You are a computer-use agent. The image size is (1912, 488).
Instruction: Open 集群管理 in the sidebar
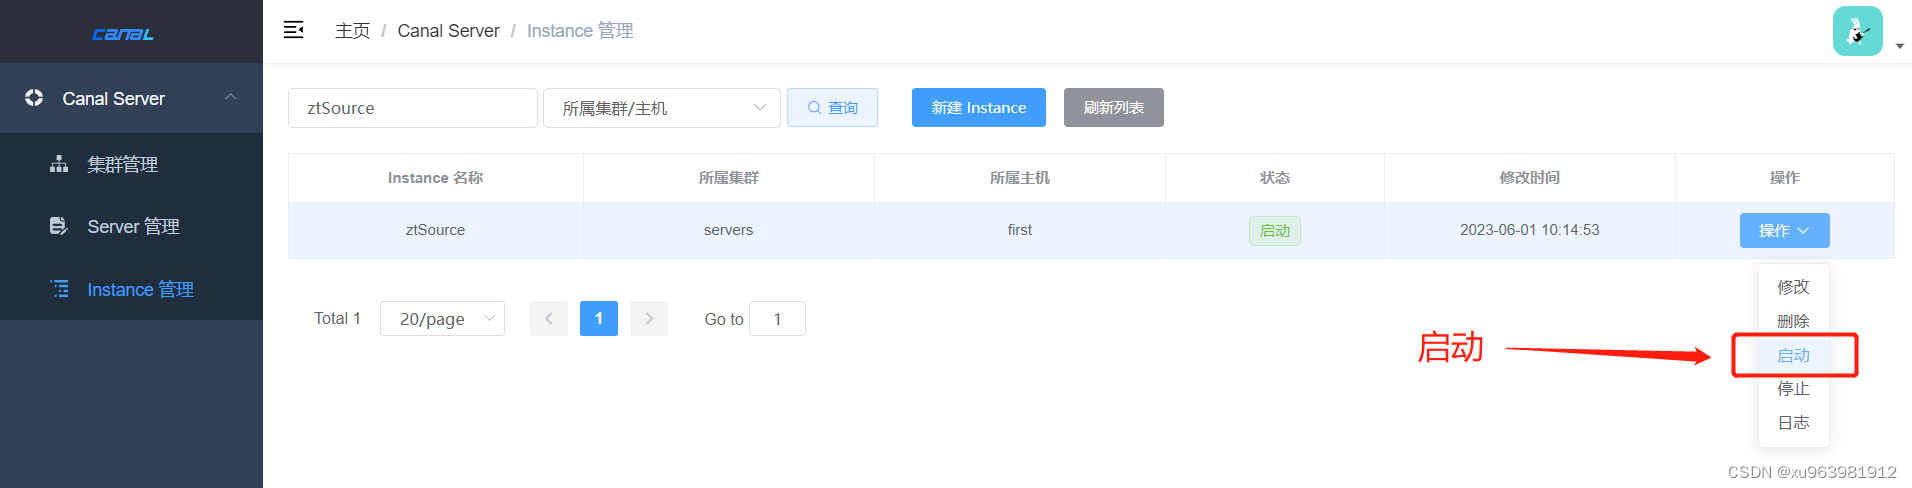click(131, 164)
